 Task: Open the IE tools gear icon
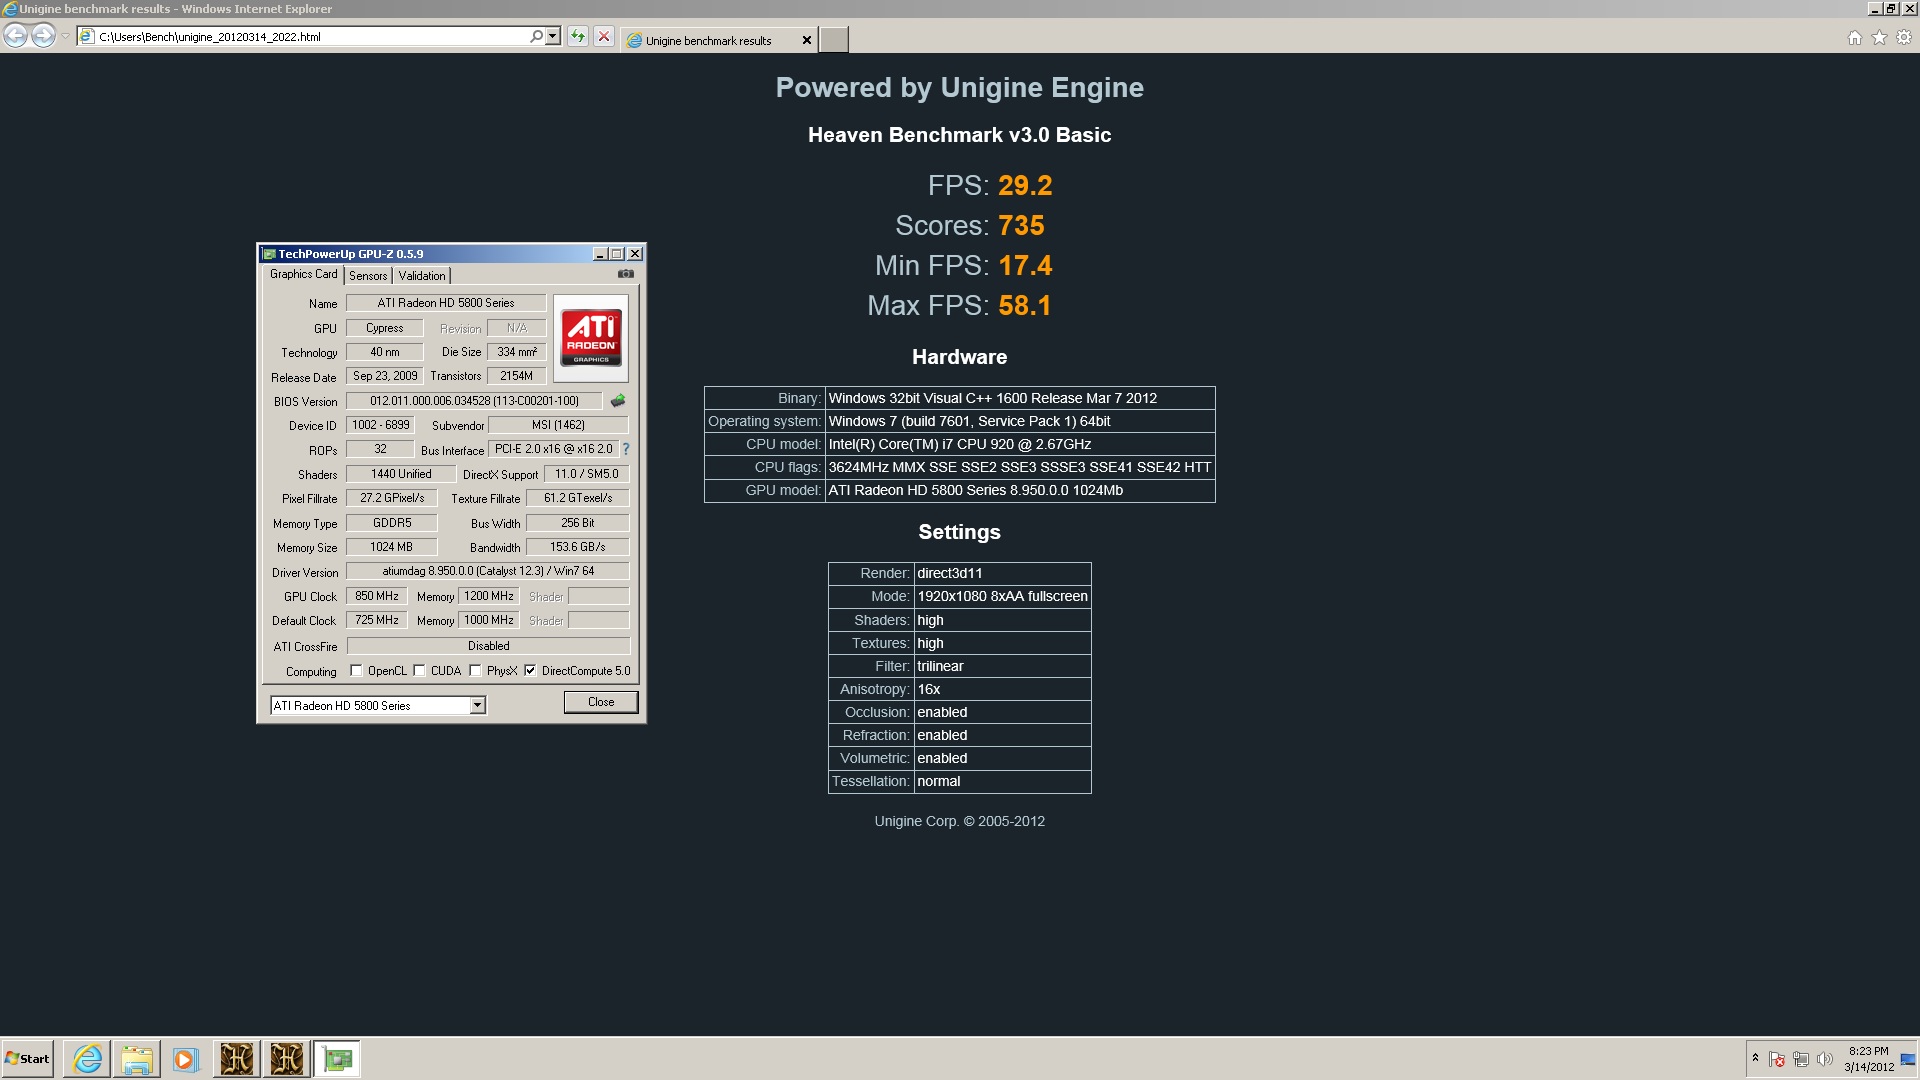click(x=1904, y=38)
